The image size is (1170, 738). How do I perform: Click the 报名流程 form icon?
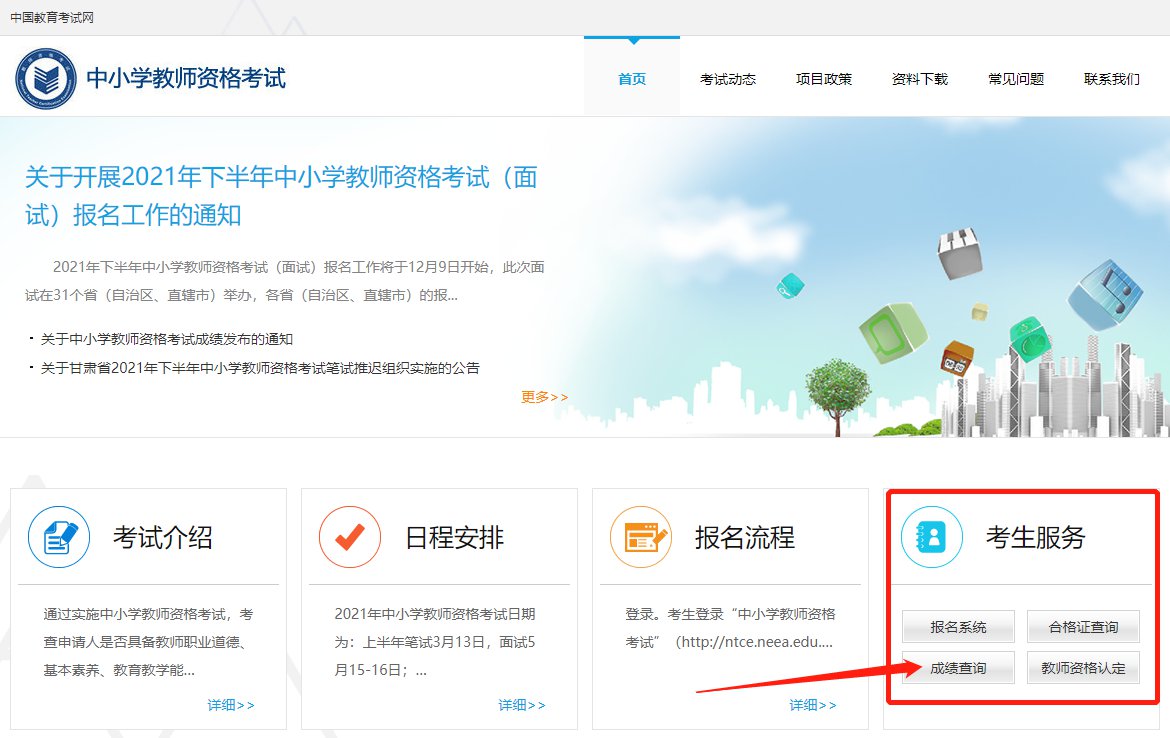click(640, 537)
